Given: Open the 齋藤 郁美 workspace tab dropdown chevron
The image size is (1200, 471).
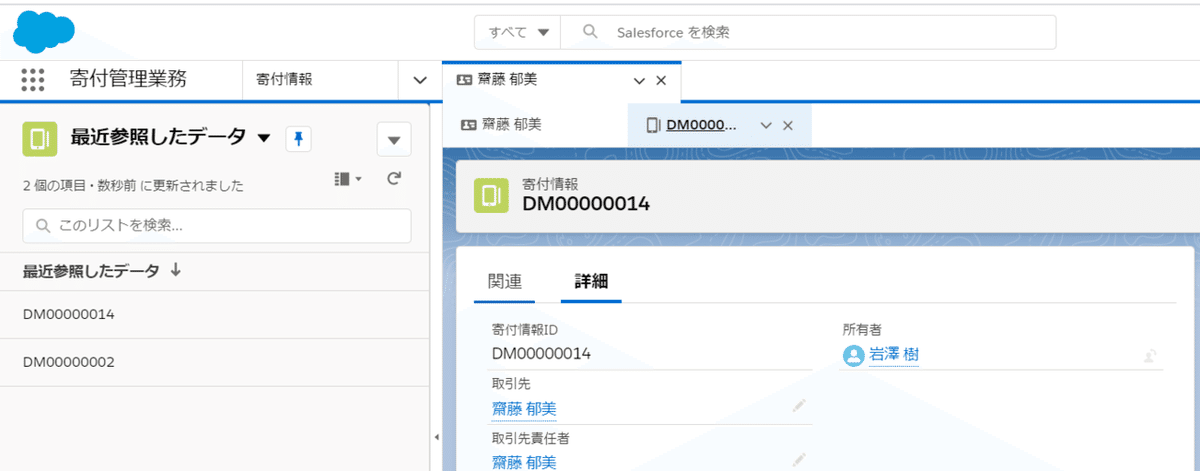Looking at the screenshot, I should click(x=639, y=80).
